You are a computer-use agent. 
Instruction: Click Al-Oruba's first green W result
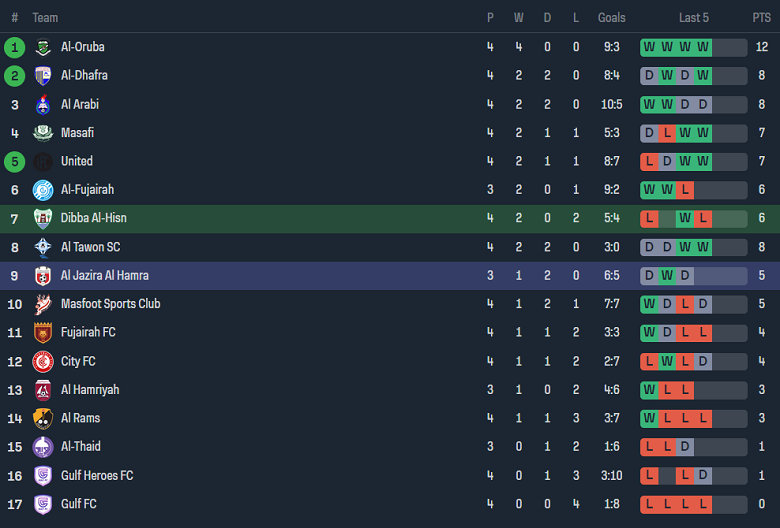[650, 47]
